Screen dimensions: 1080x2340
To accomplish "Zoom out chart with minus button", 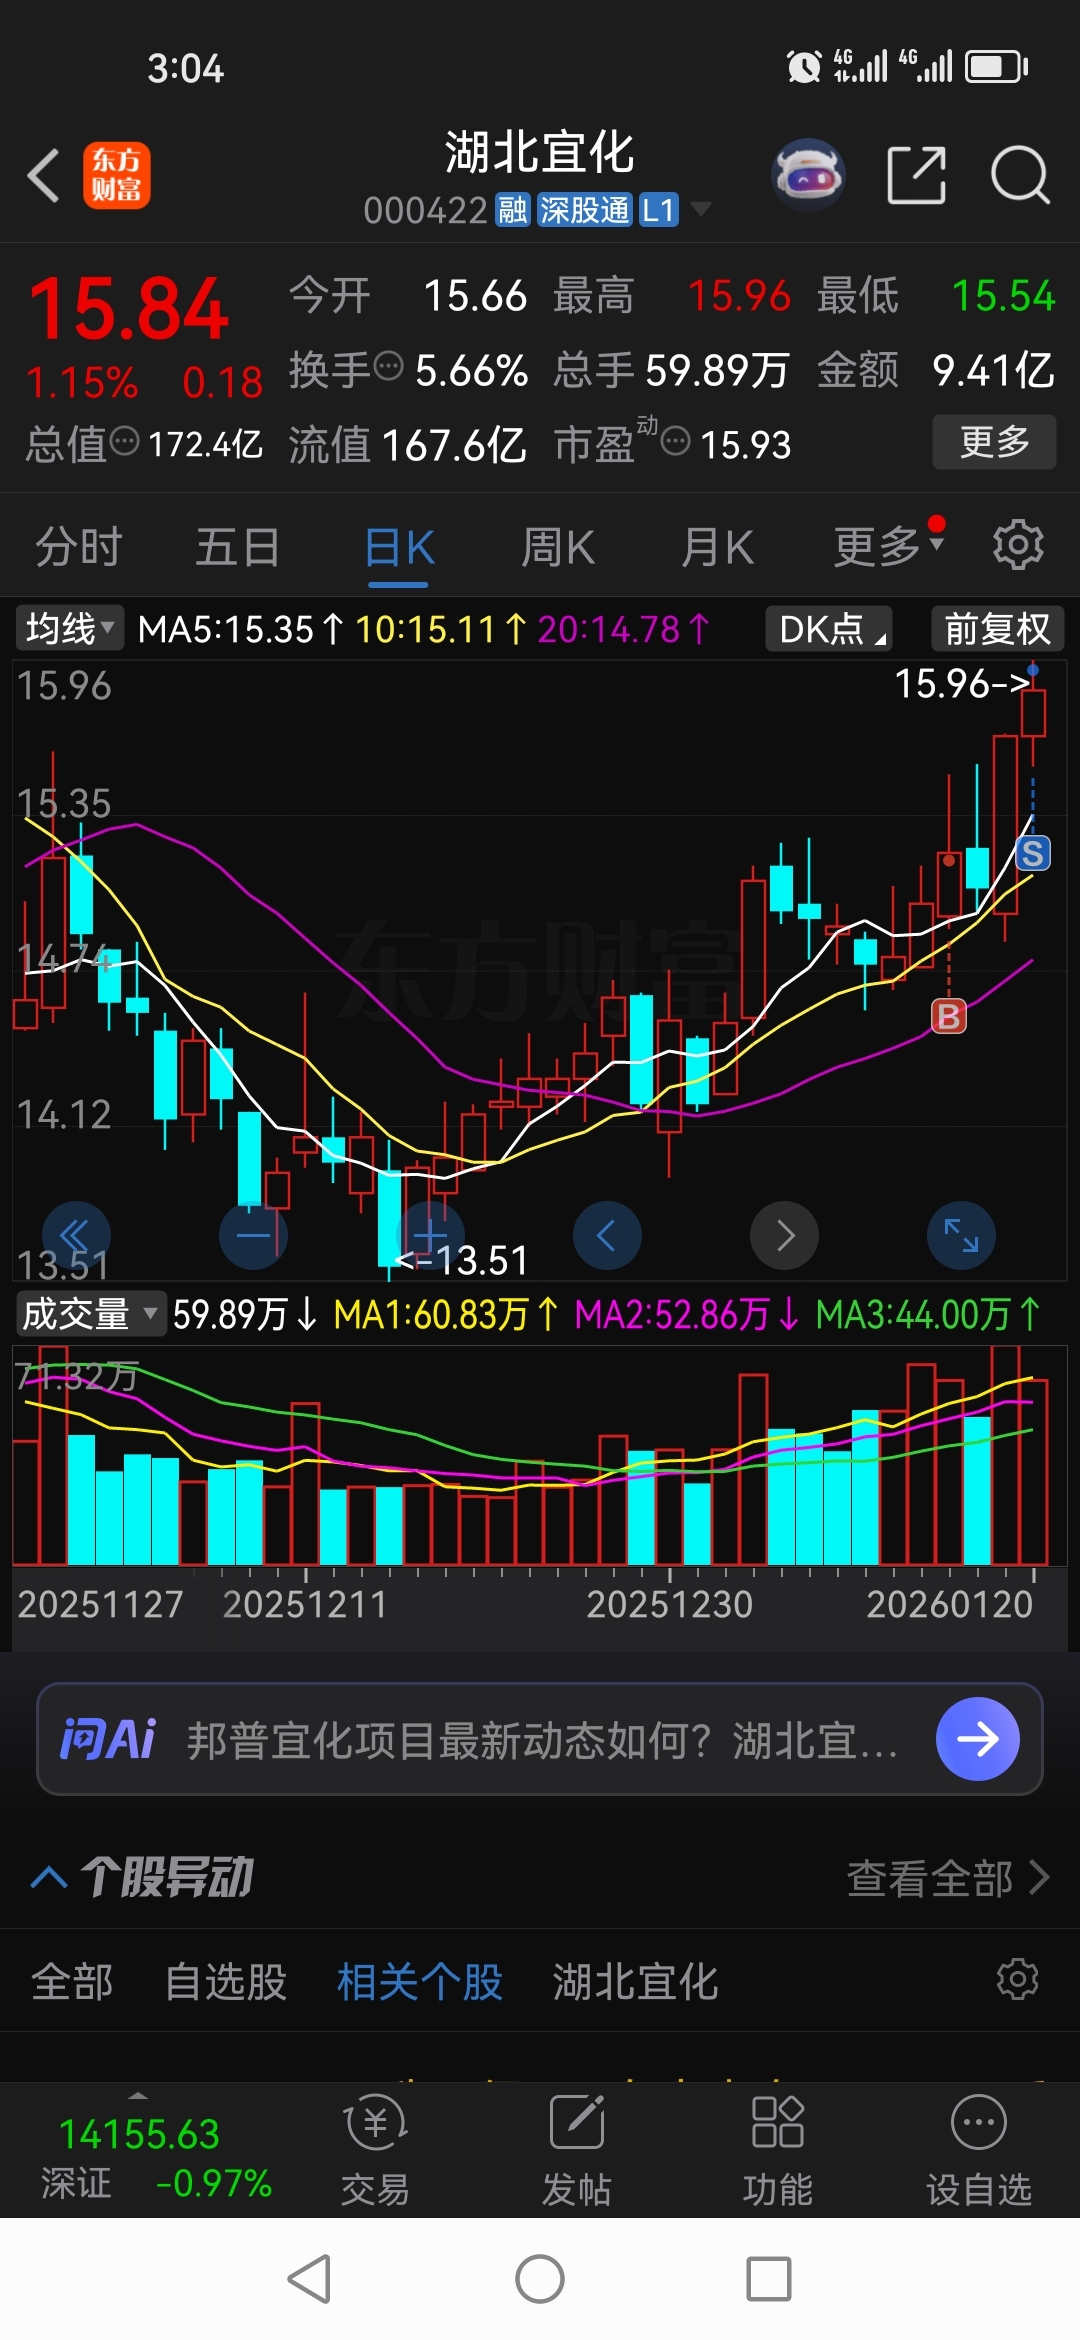I will pos(253,1236).
